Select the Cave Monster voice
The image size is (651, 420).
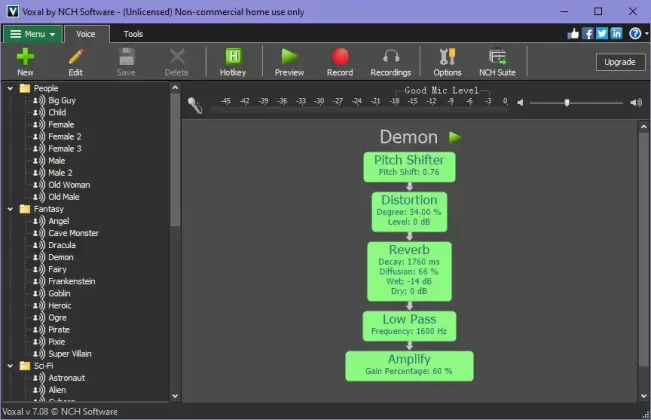point(73,233)
